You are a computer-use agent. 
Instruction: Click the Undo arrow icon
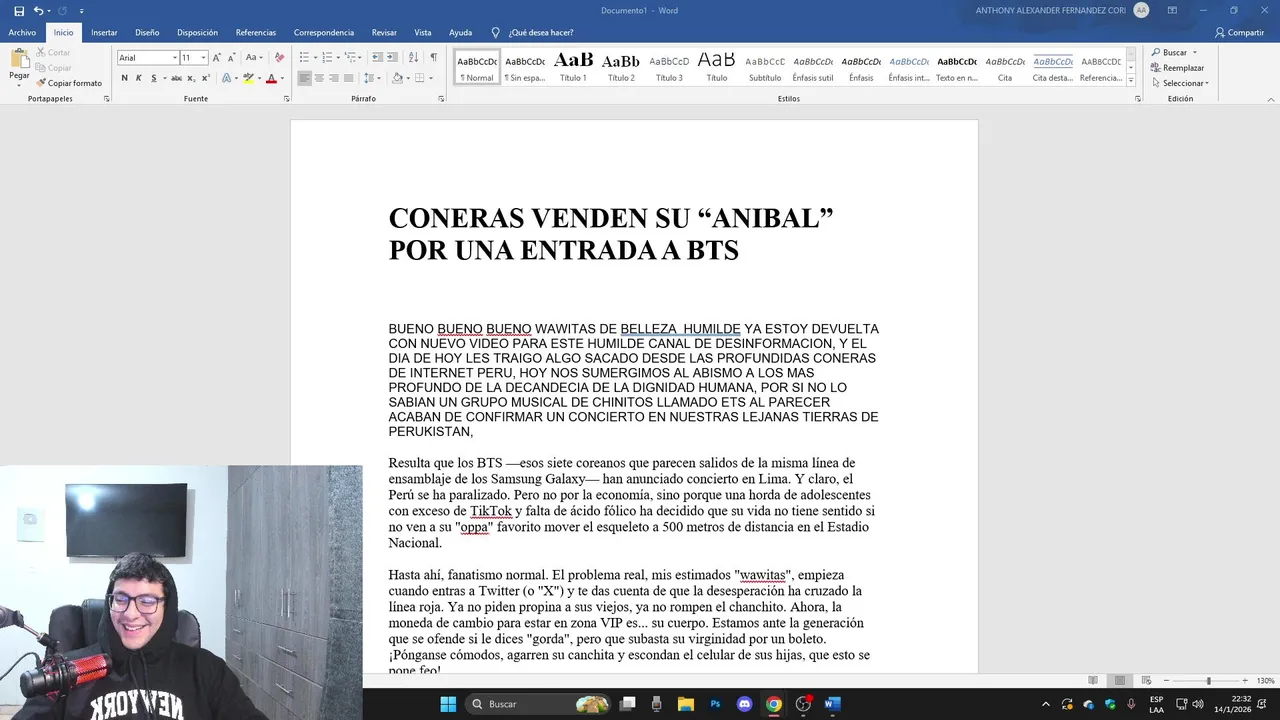pos(38,11)
